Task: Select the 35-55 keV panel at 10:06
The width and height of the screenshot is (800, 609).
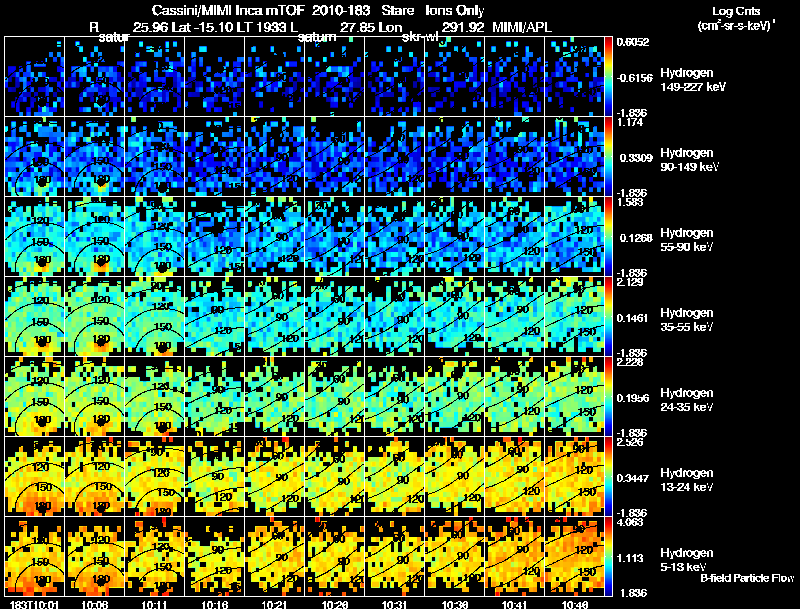Action: (94, 317)
